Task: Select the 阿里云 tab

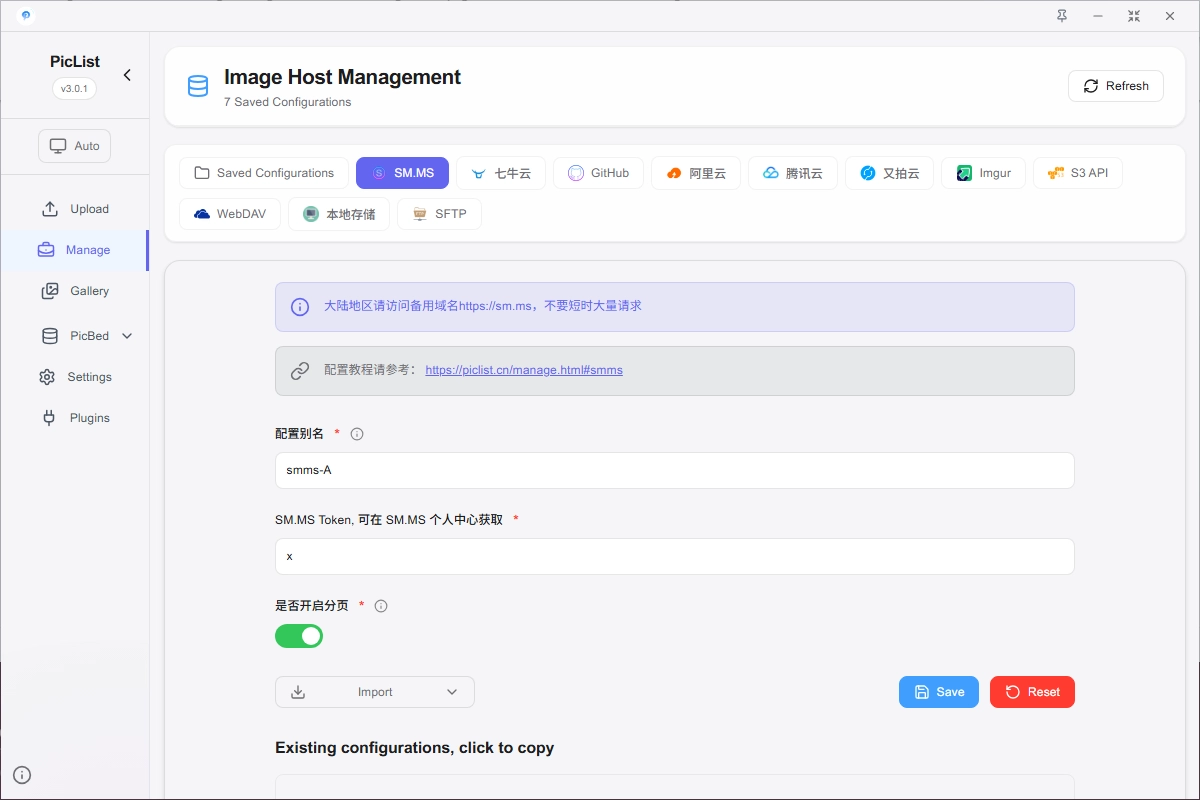Action: point(695,173)
